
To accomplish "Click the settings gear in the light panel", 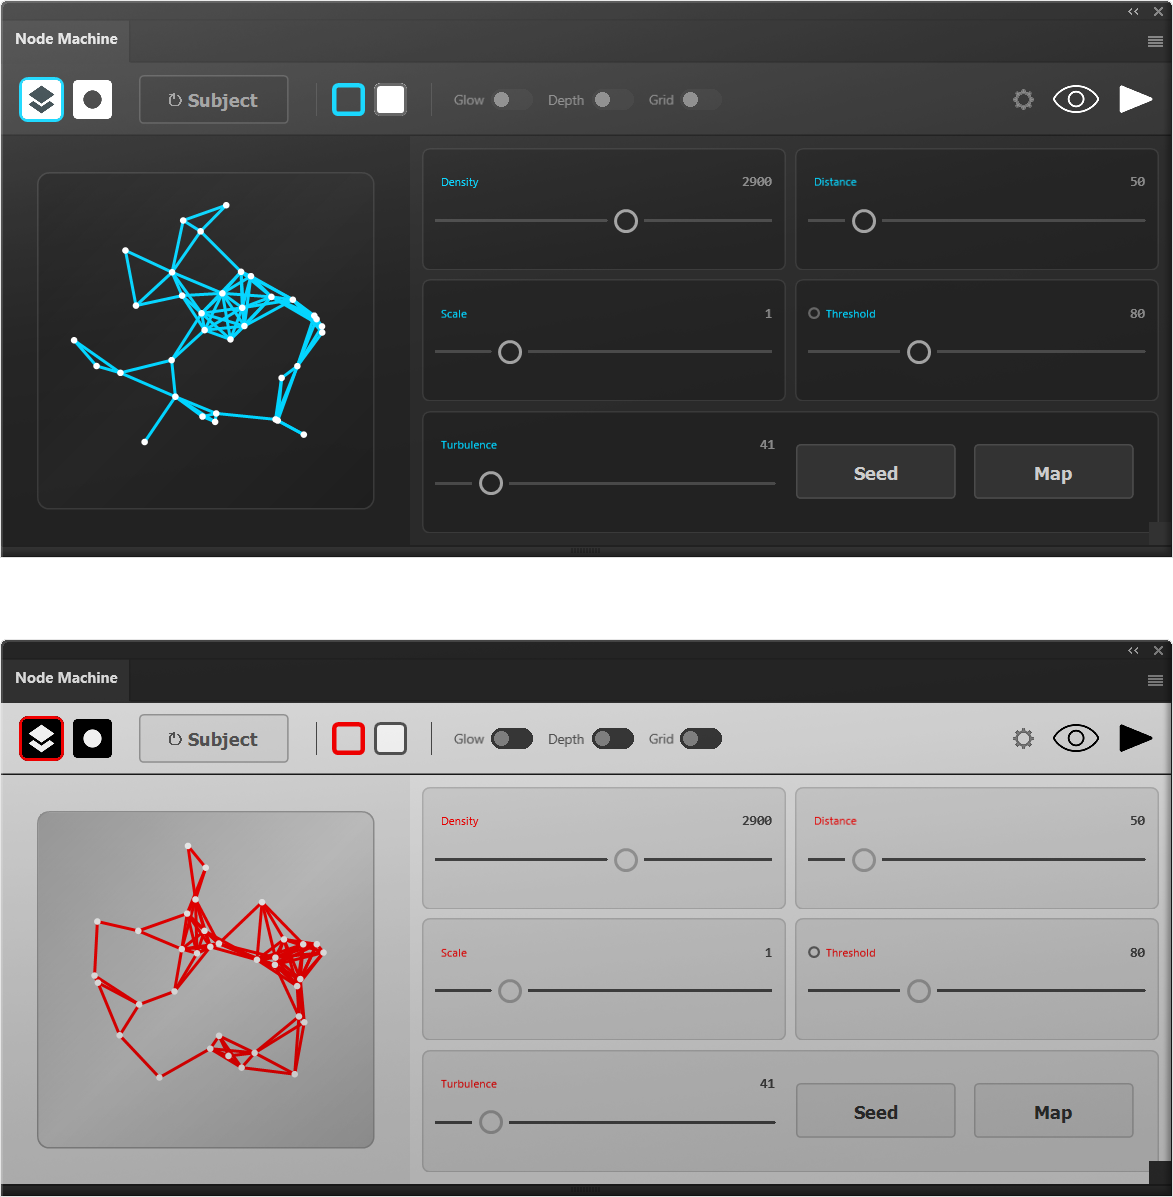I will point(1022,739).
